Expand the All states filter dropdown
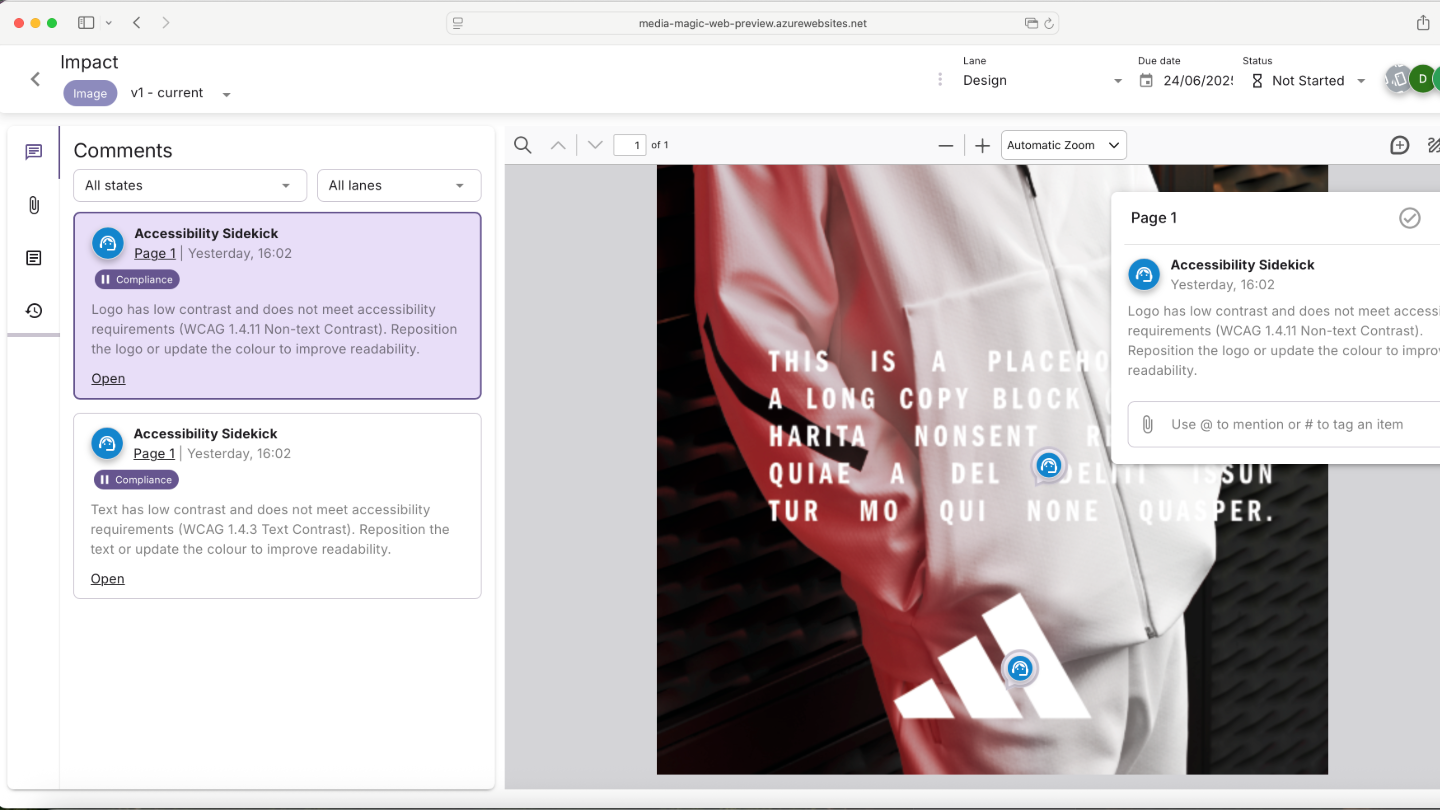 189,186
